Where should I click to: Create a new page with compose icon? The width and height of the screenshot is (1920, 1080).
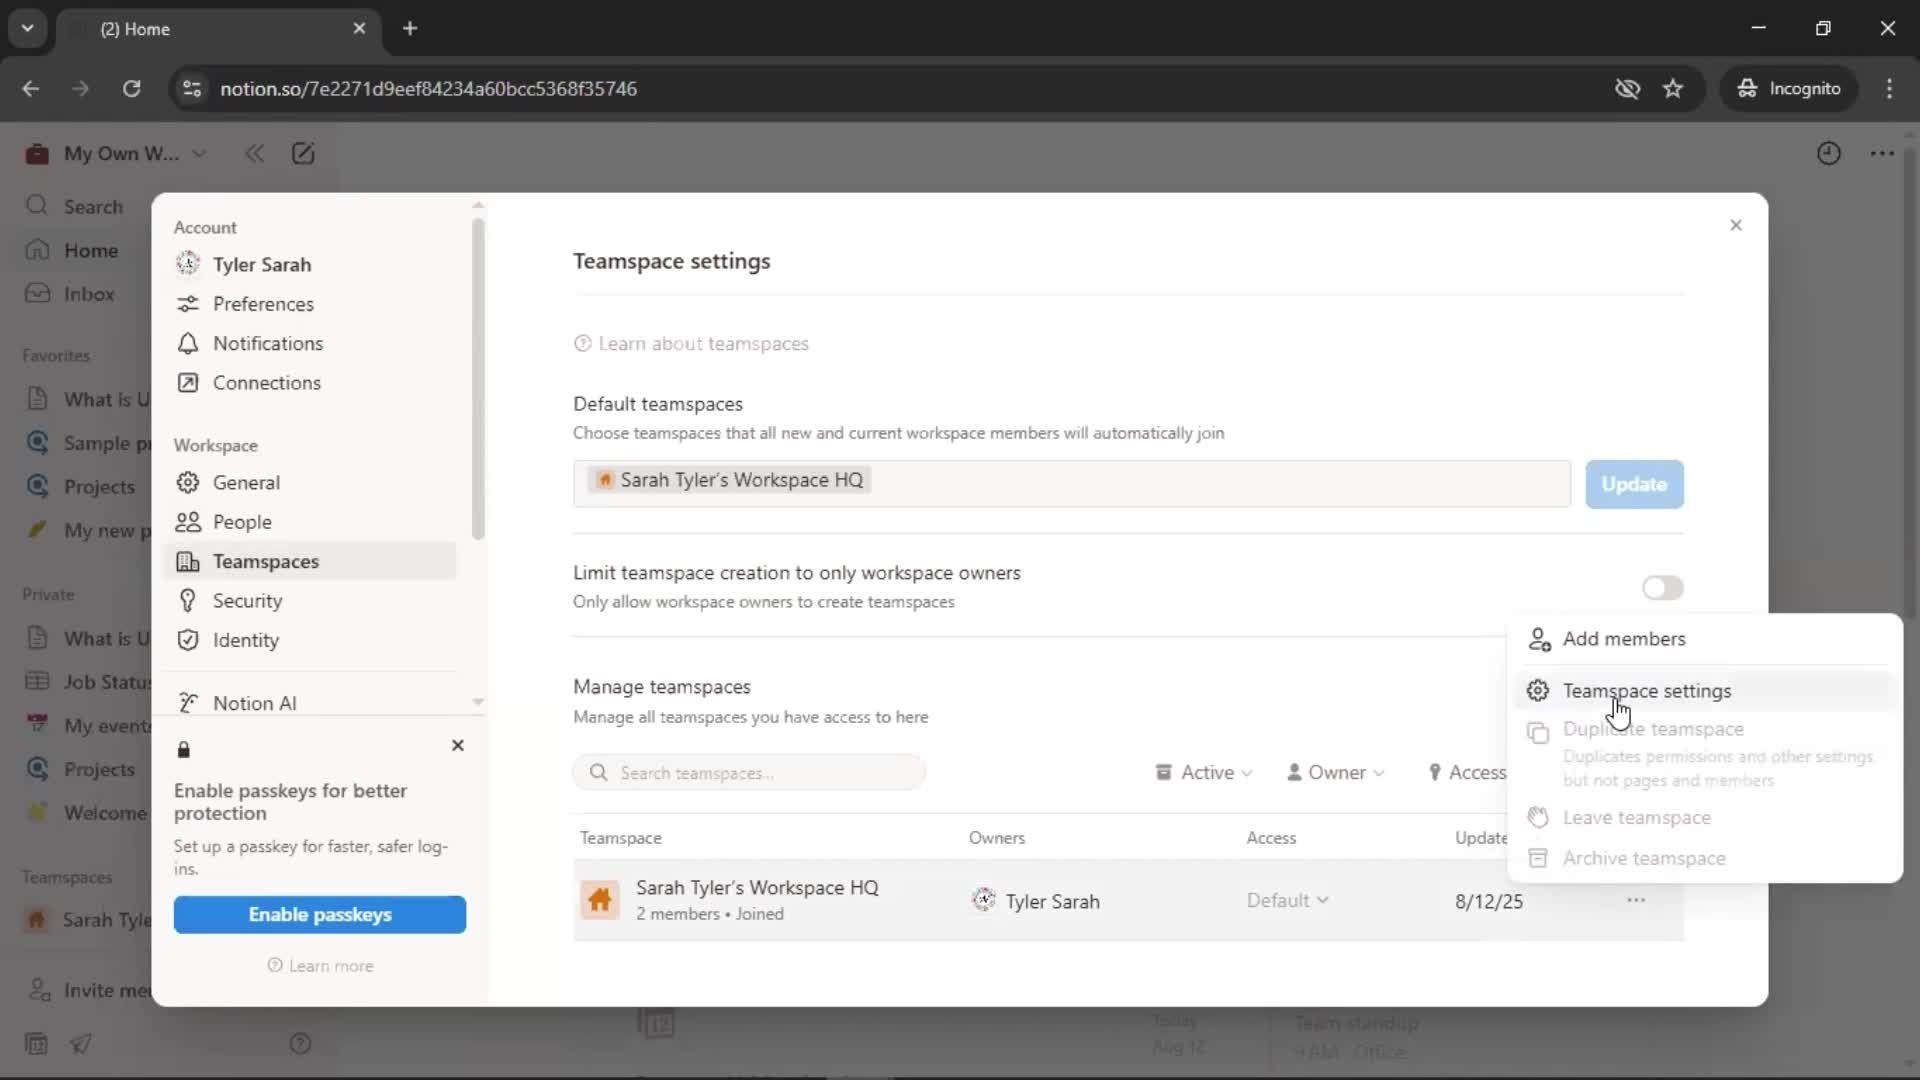pos(303,153)
